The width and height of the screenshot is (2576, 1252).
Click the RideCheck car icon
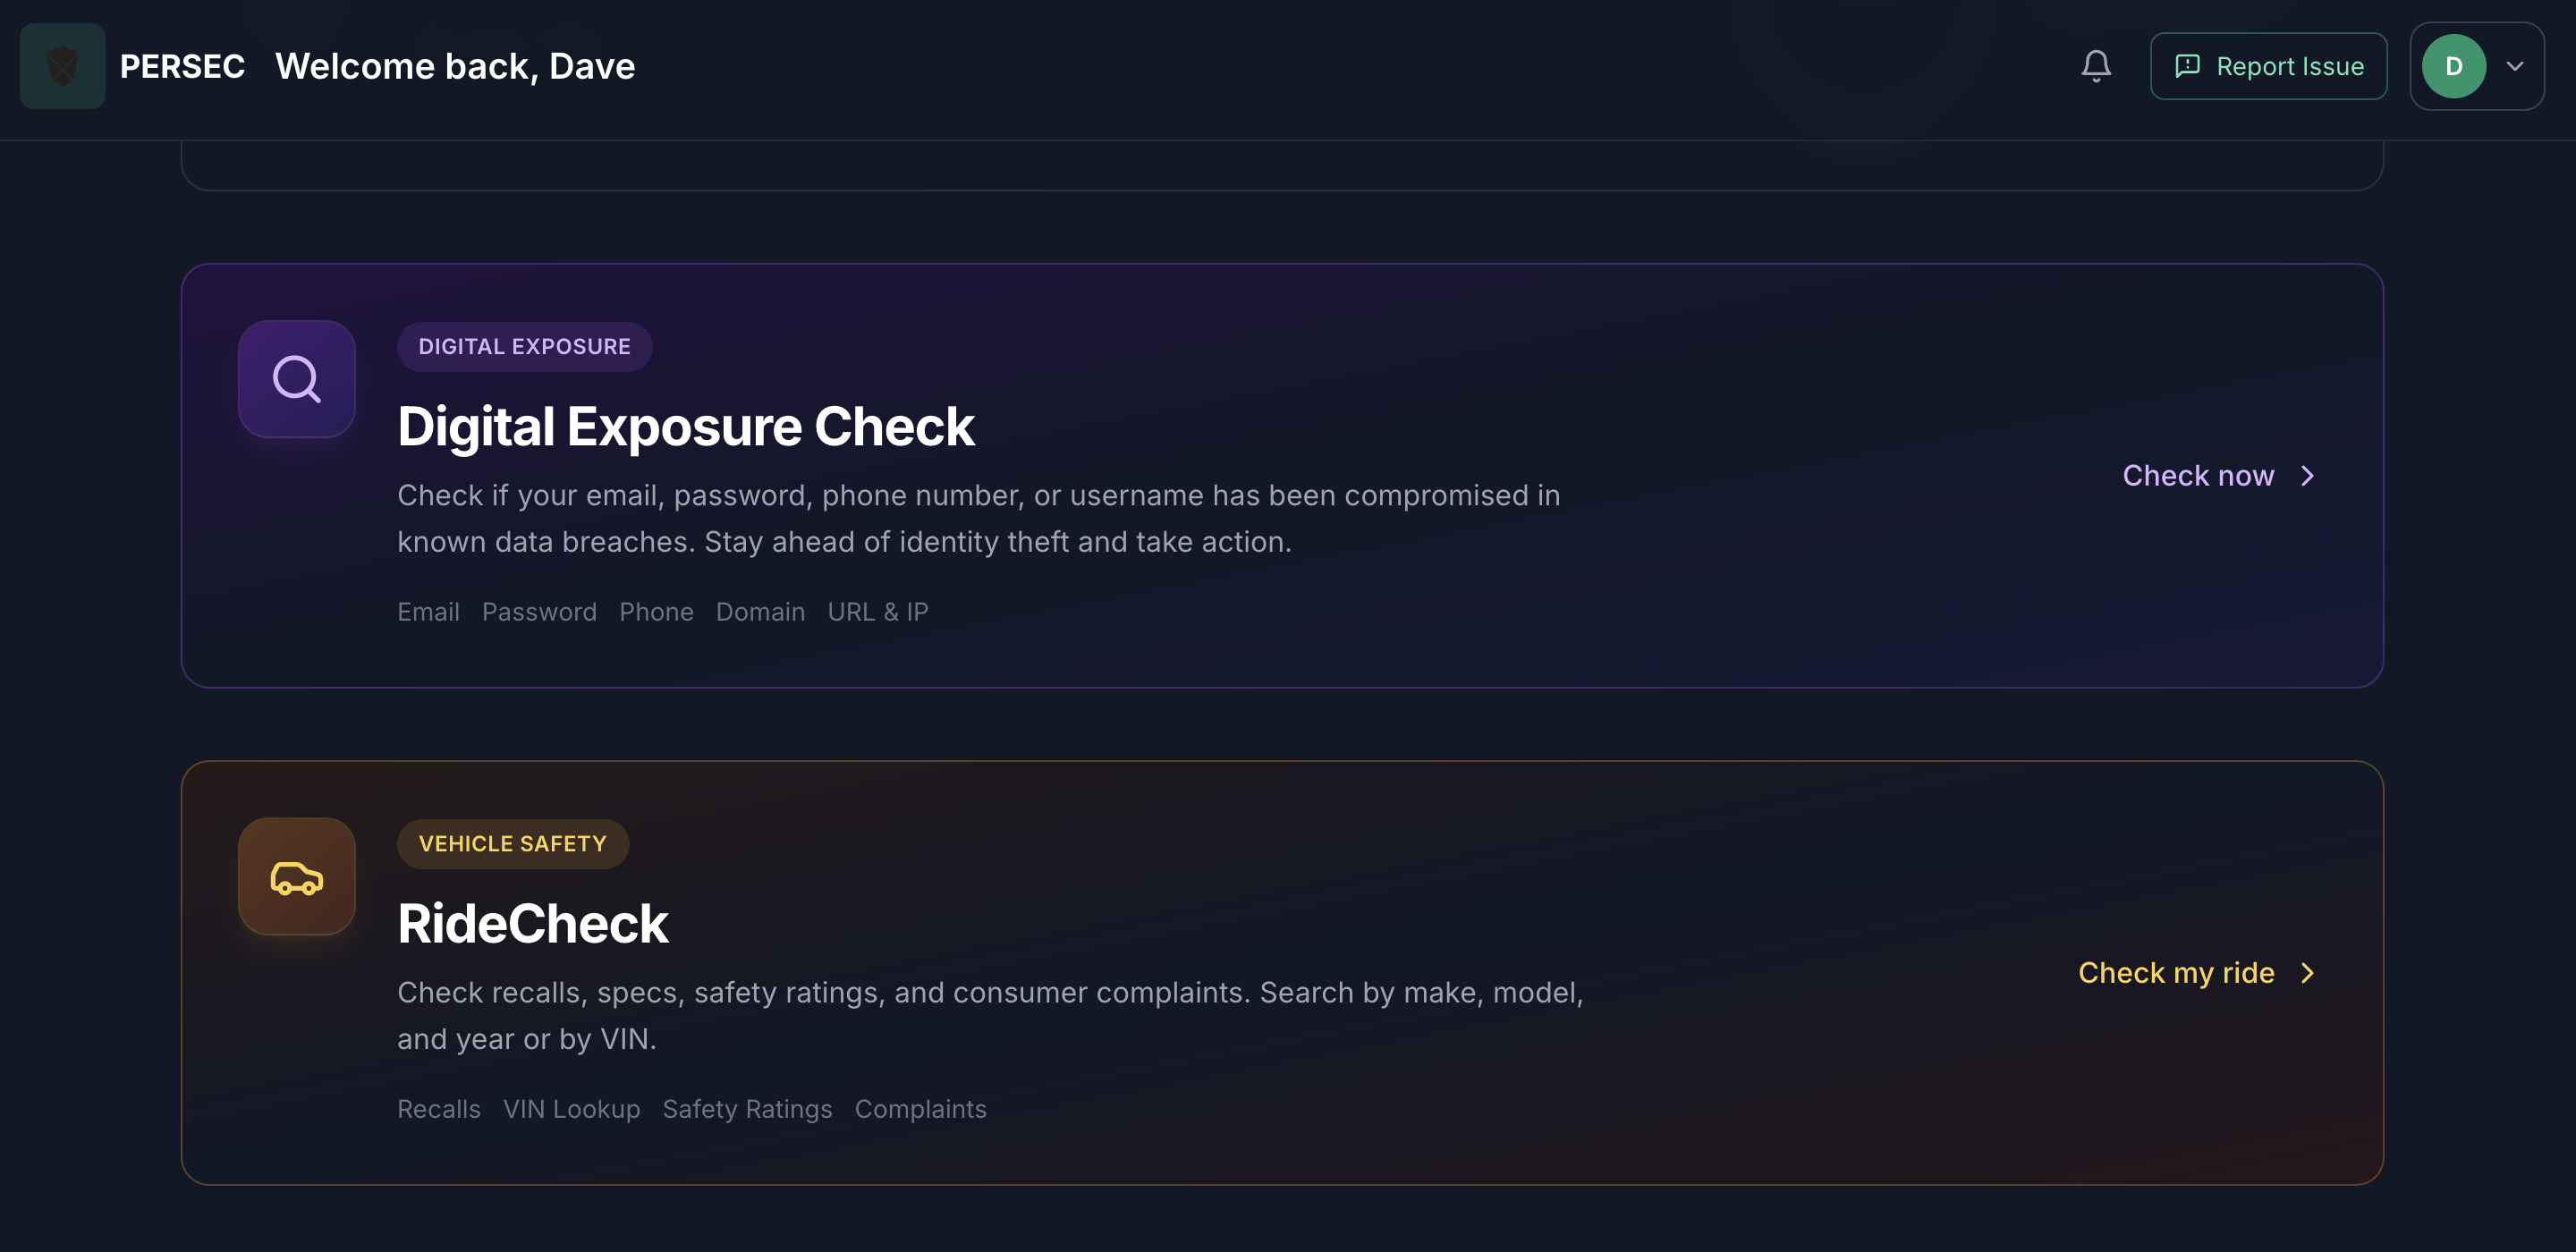pos(297,877)
